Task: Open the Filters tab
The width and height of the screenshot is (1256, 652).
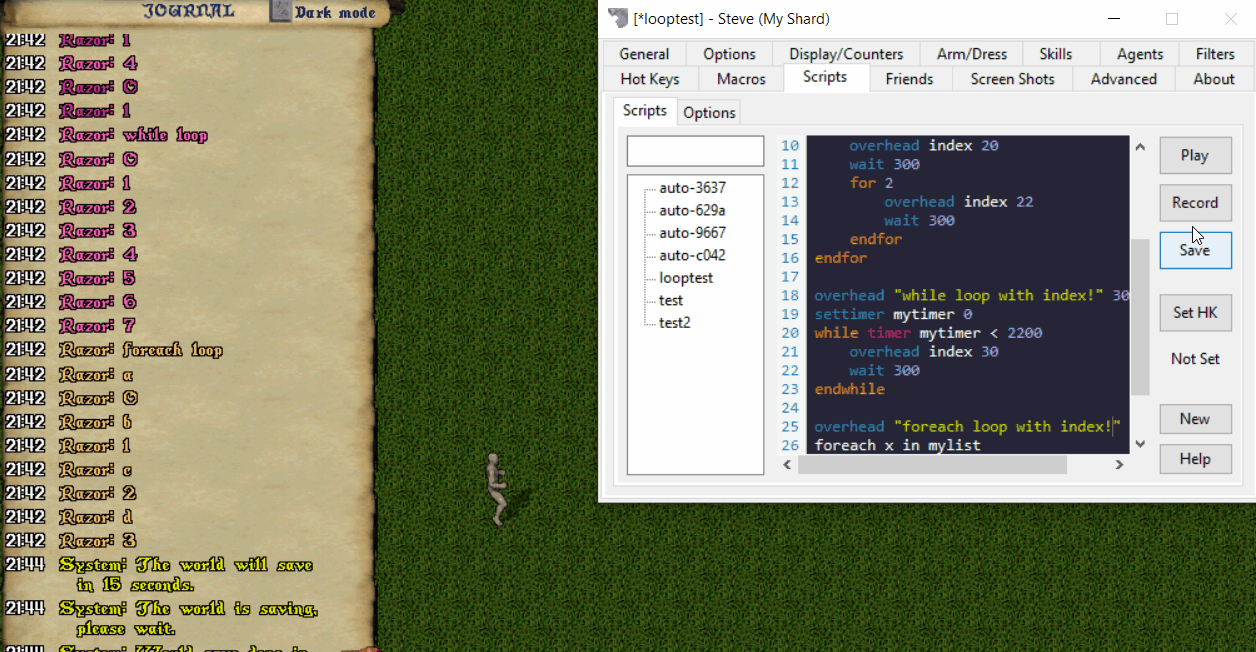Action: (x=1215, y=54)
